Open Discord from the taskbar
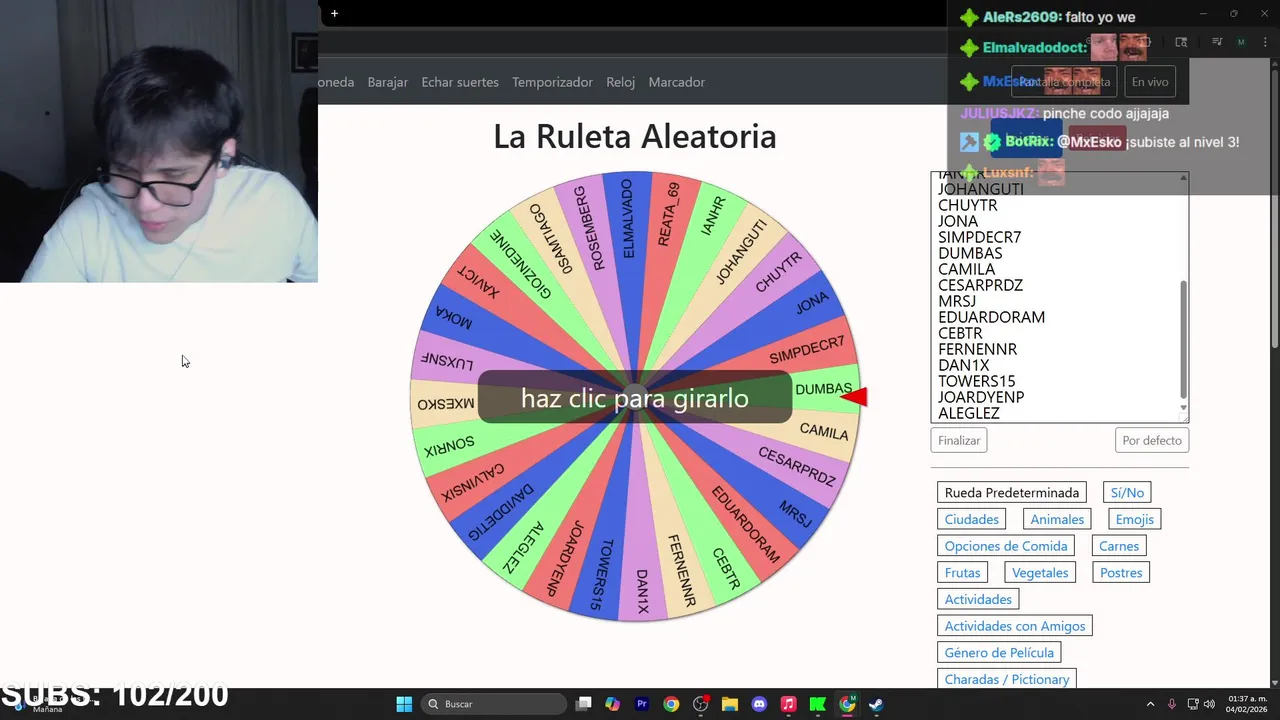The height and width of the screenshot is (720, 1280). point(759,704)
